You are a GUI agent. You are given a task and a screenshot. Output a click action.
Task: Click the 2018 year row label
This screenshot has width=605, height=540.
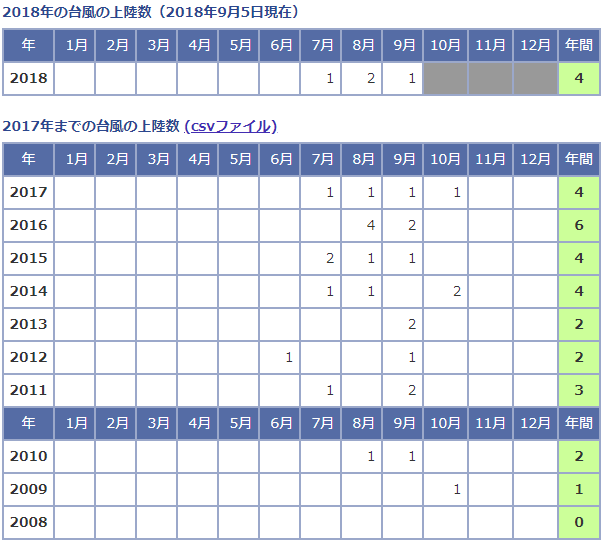29,78
